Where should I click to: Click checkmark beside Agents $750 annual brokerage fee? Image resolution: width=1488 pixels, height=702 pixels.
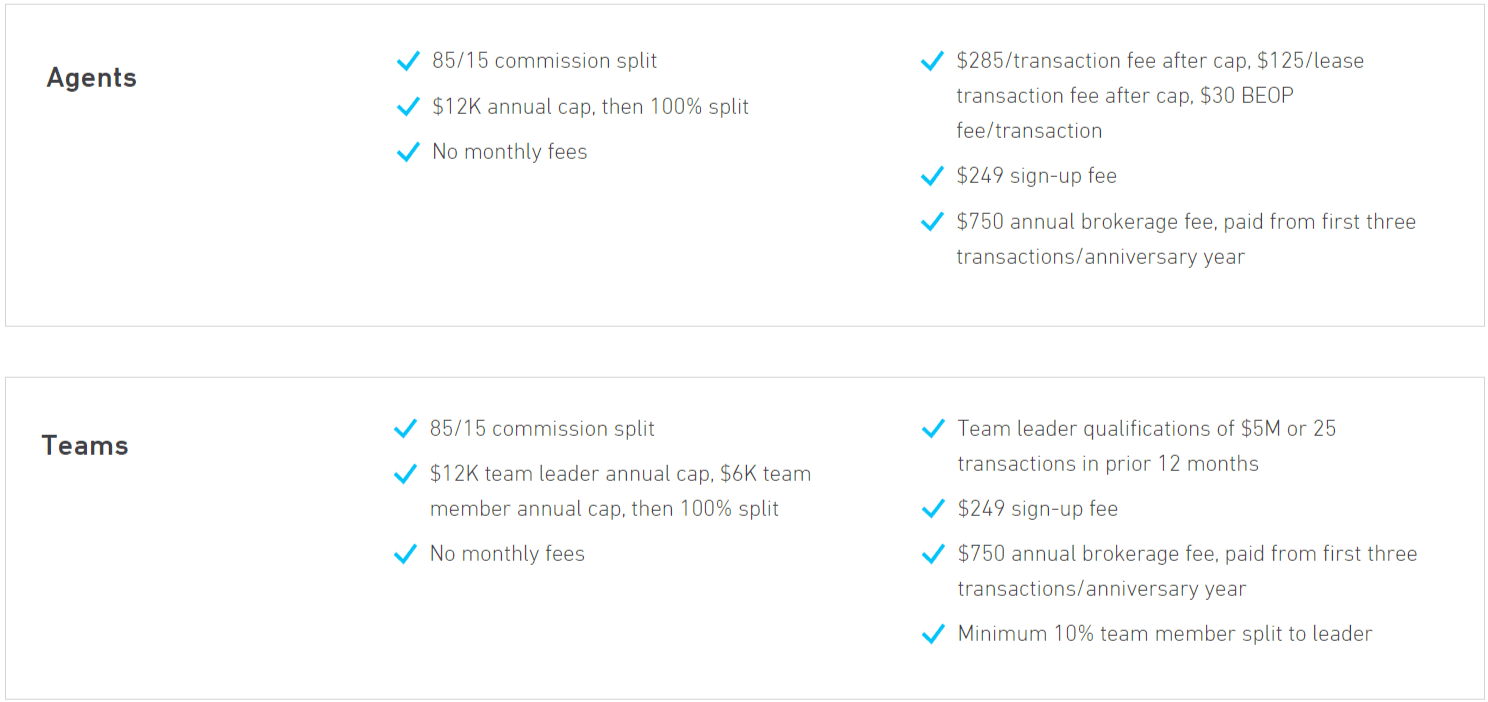click(x=932, y=222)
